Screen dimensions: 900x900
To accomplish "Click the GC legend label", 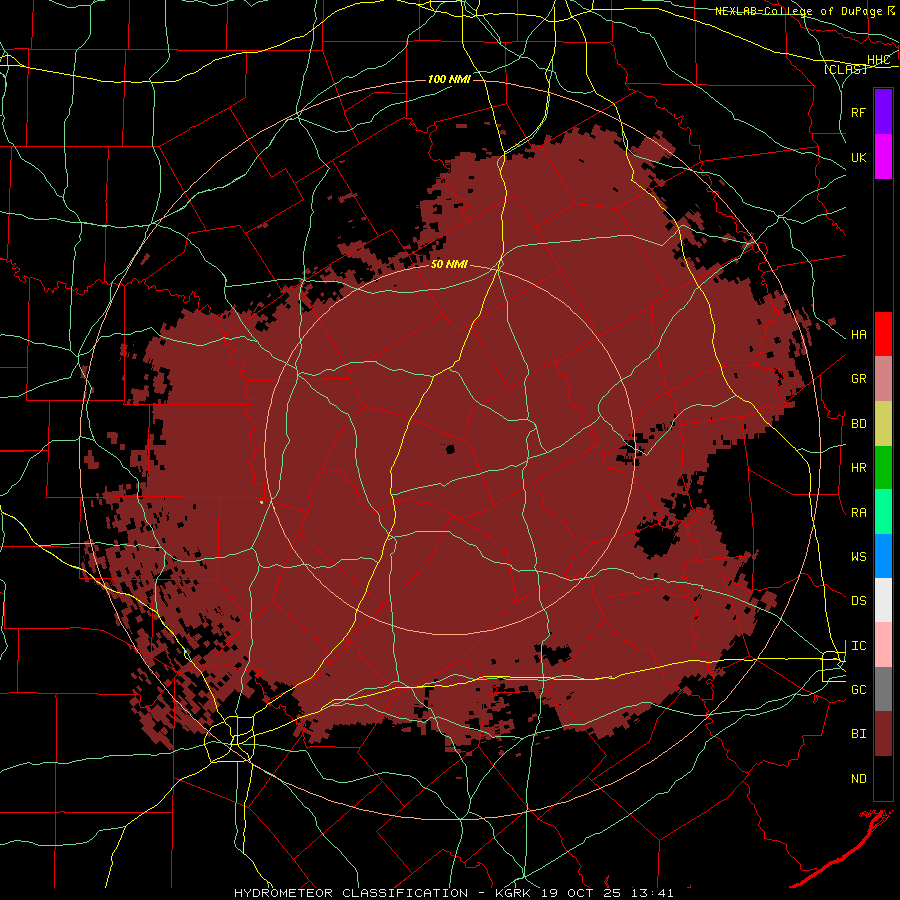I will point(858,690).
